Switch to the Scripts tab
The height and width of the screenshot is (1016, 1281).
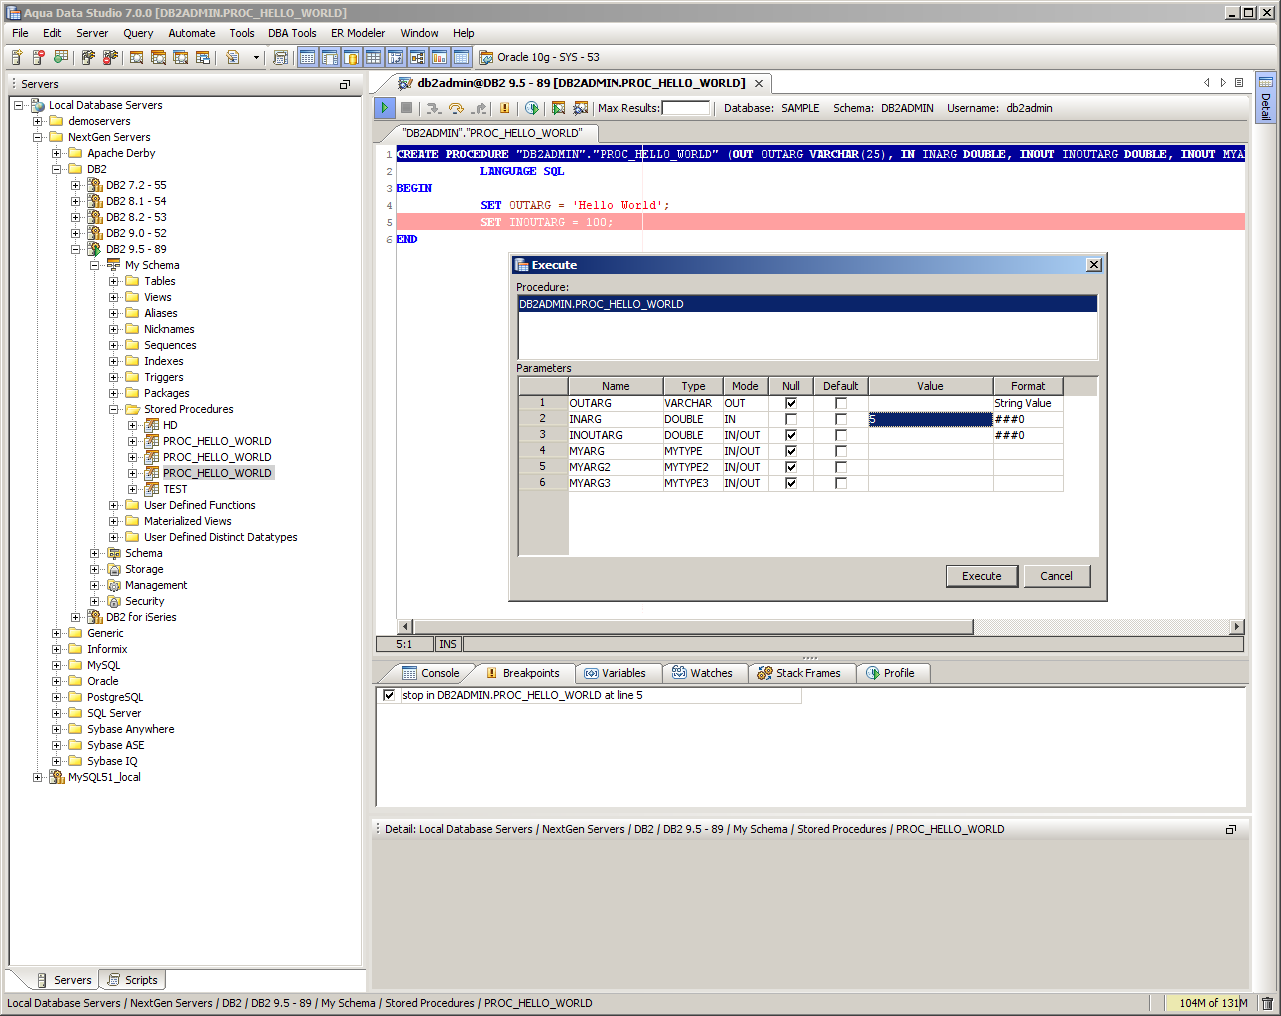132,980
